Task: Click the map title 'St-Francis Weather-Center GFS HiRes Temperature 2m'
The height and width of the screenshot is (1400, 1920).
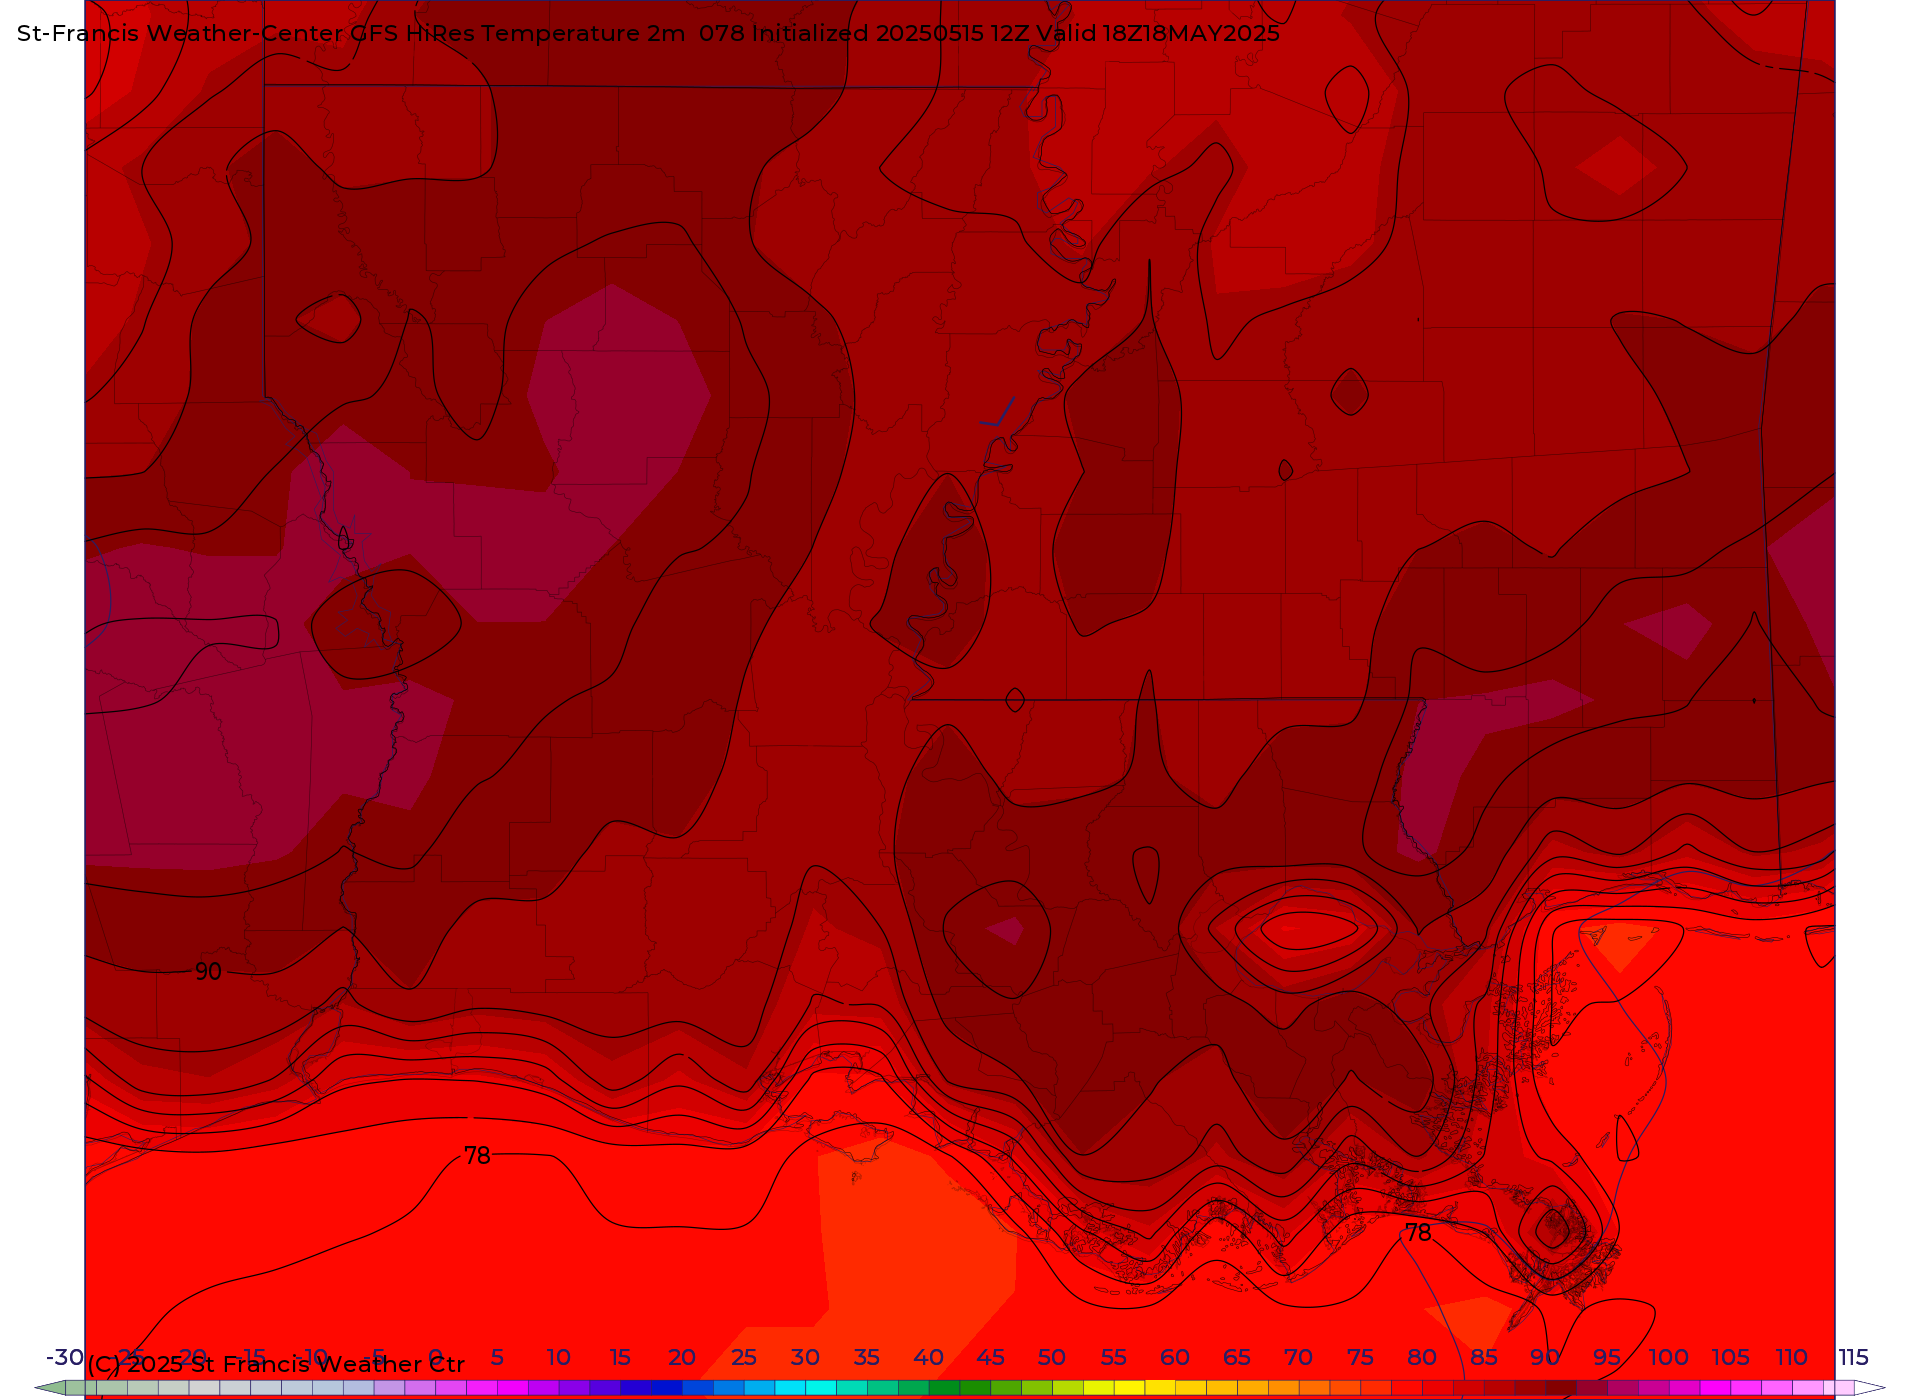Action: click(x=351, y=33)
